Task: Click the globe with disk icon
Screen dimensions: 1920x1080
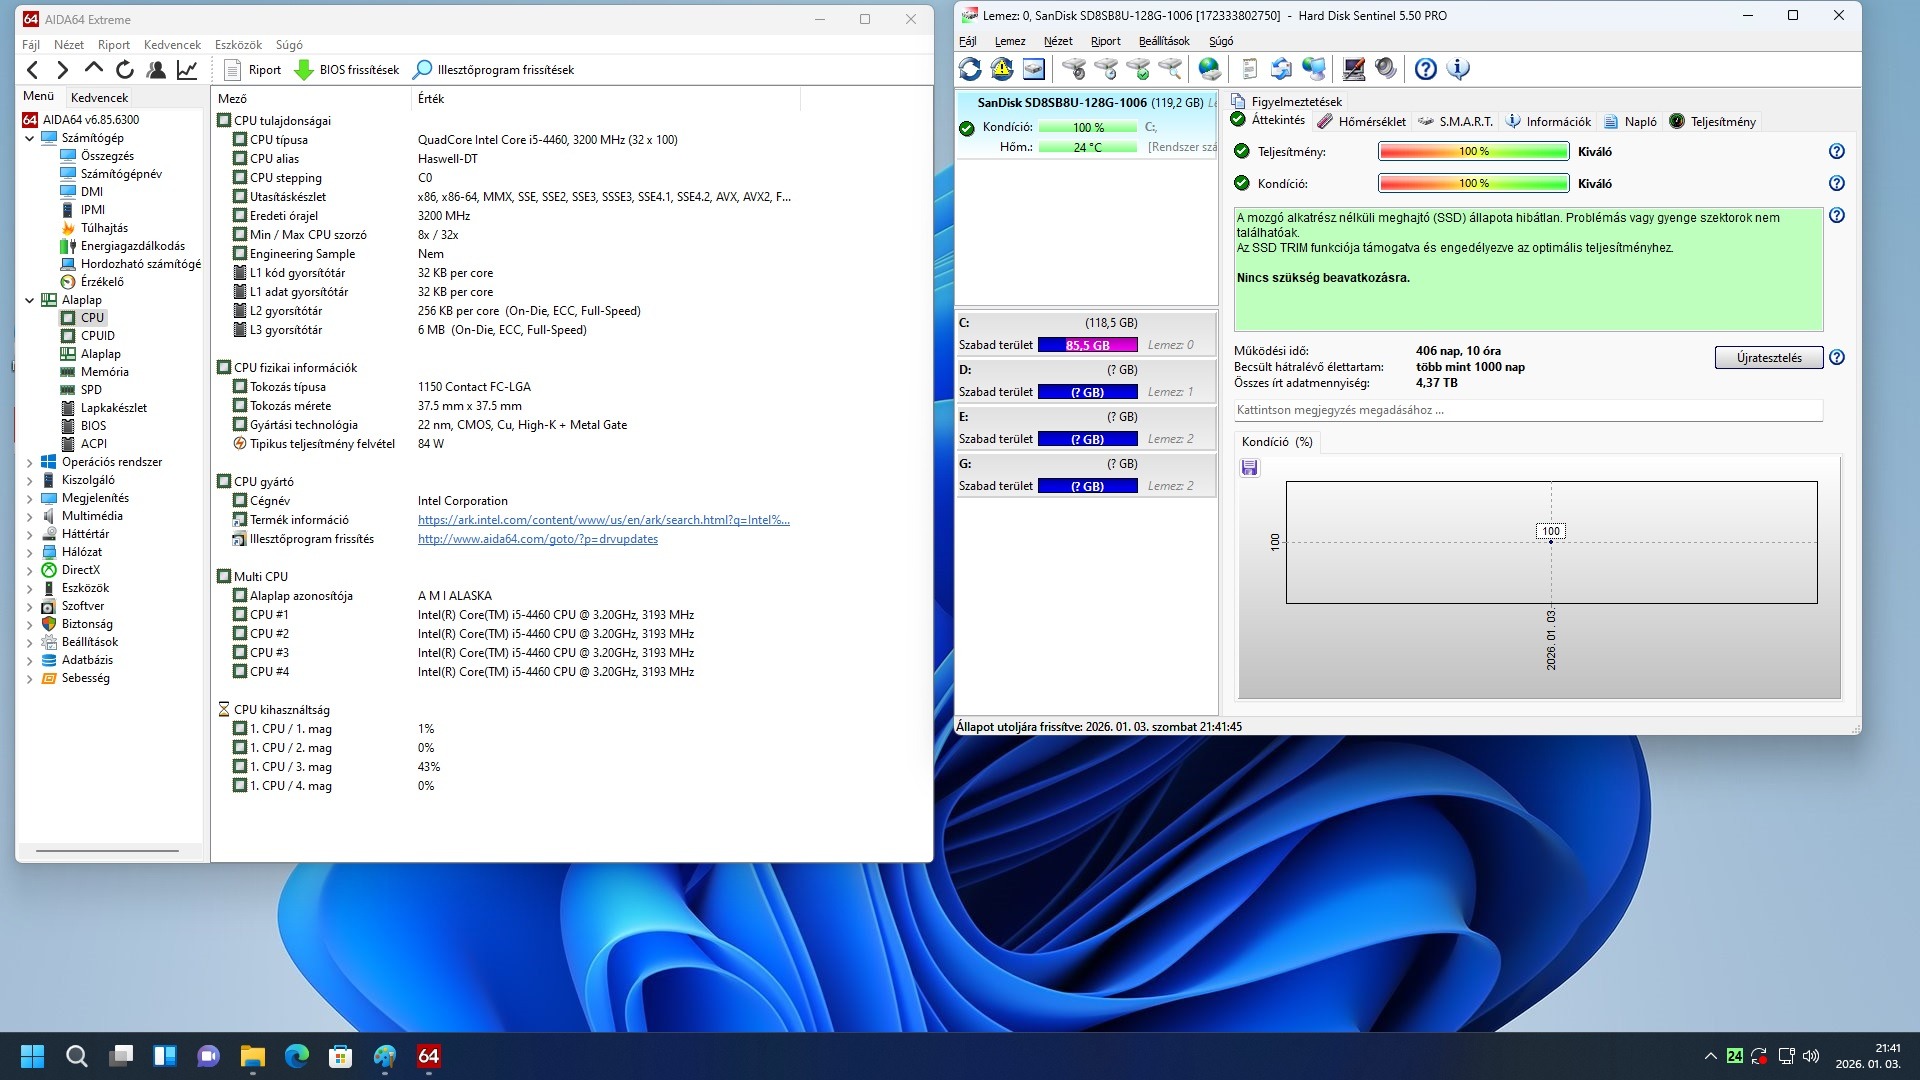Action: point(1210,69)
